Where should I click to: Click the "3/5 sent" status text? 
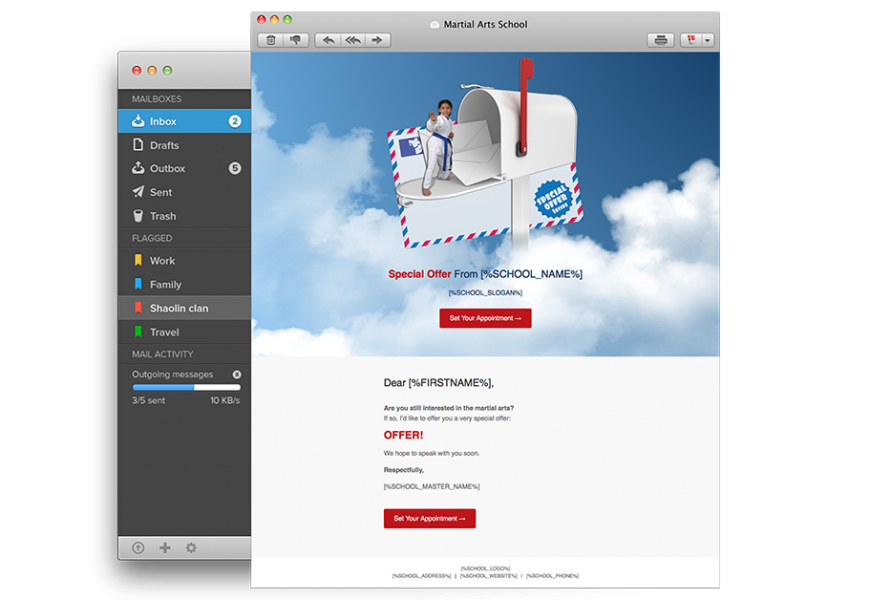click(x=149, y=401)
